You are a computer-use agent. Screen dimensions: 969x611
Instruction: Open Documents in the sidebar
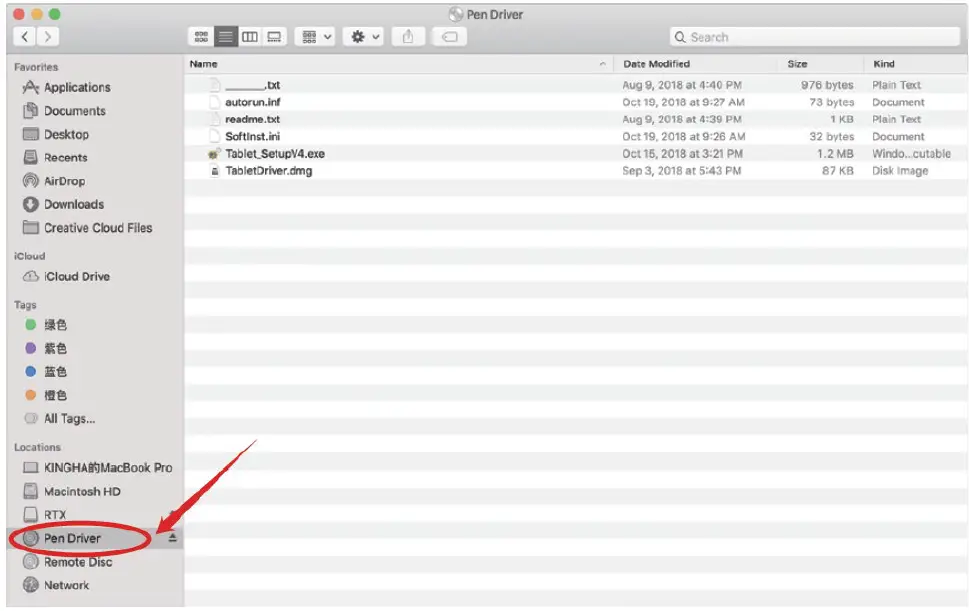pyautogui.click(x=74, y=111)
